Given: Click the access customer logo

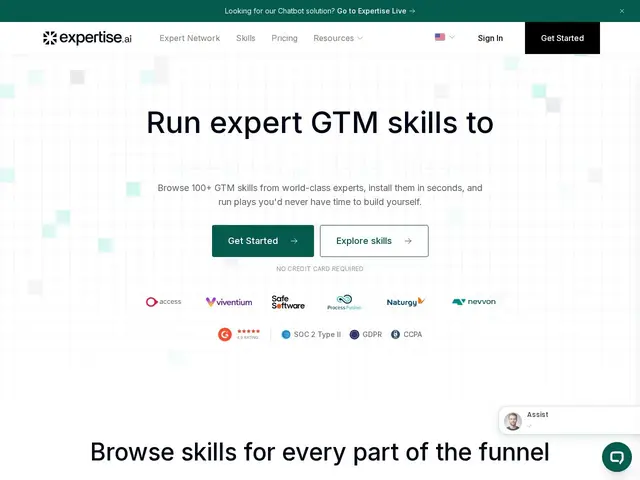Looking at the screenshot, I should coord(164,302).
